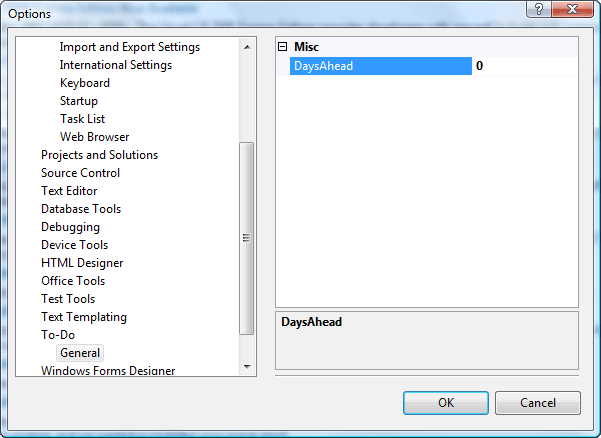
Task: Select Web Browser options
Action: coord(95,137)
